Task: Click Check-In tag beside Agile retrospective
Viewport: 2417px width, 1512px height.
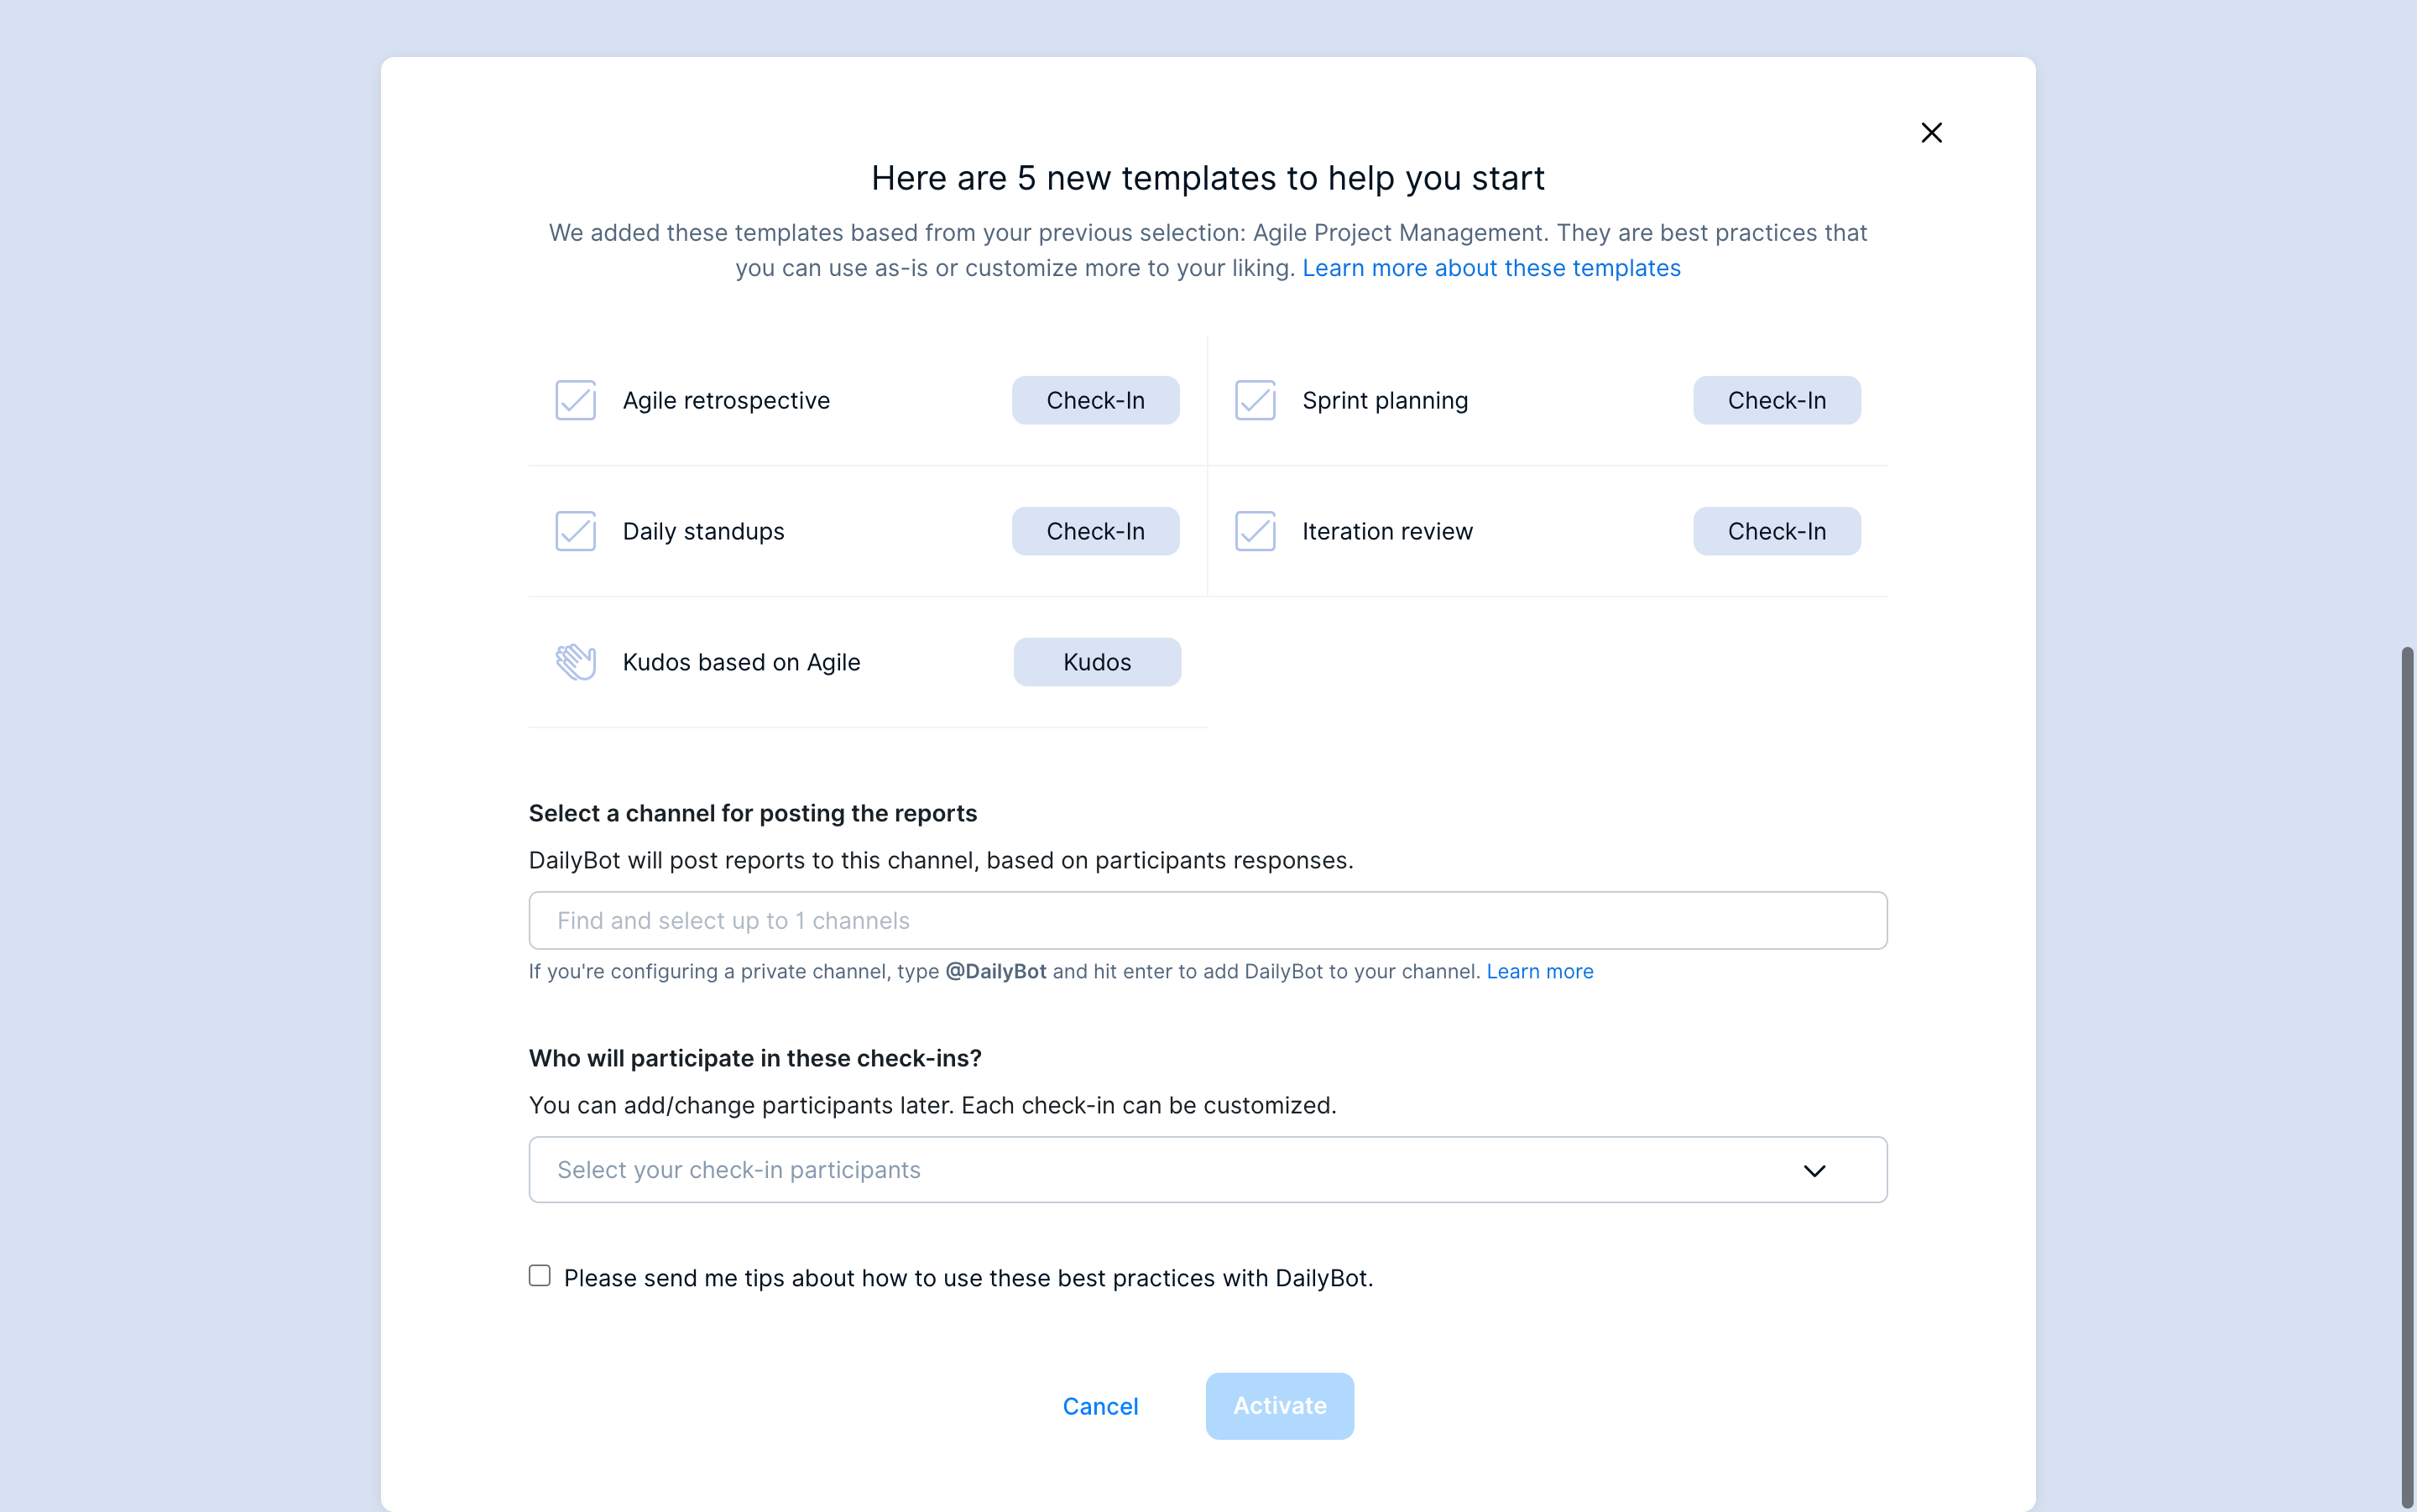Action: tap(1095, 400)
